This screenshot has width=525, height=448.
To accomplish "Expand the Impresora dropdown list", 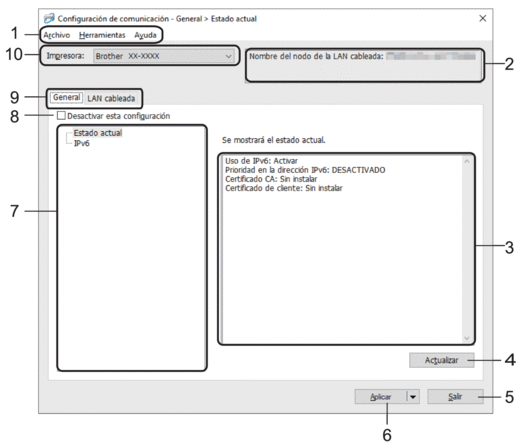I will coord(229,56).
